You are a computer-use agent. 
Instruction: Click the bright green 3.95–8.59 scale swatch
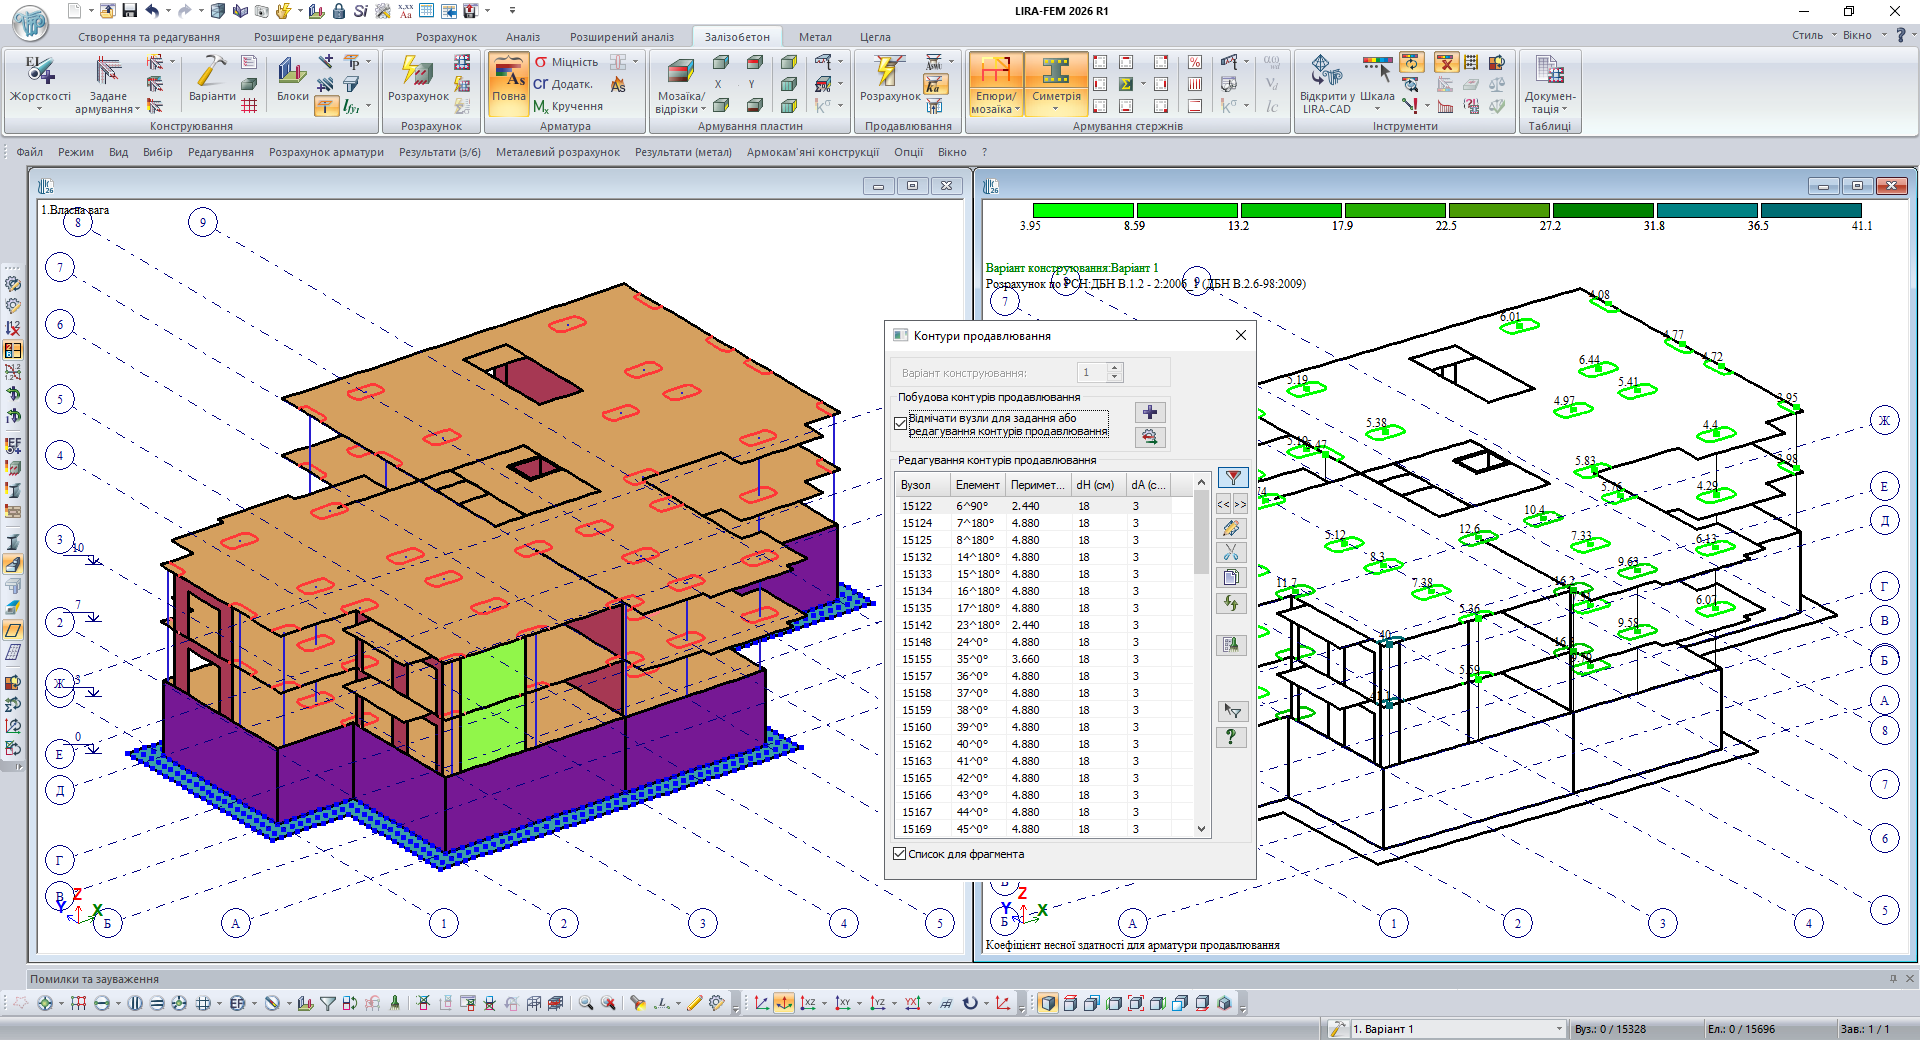tap(1083, 210)
